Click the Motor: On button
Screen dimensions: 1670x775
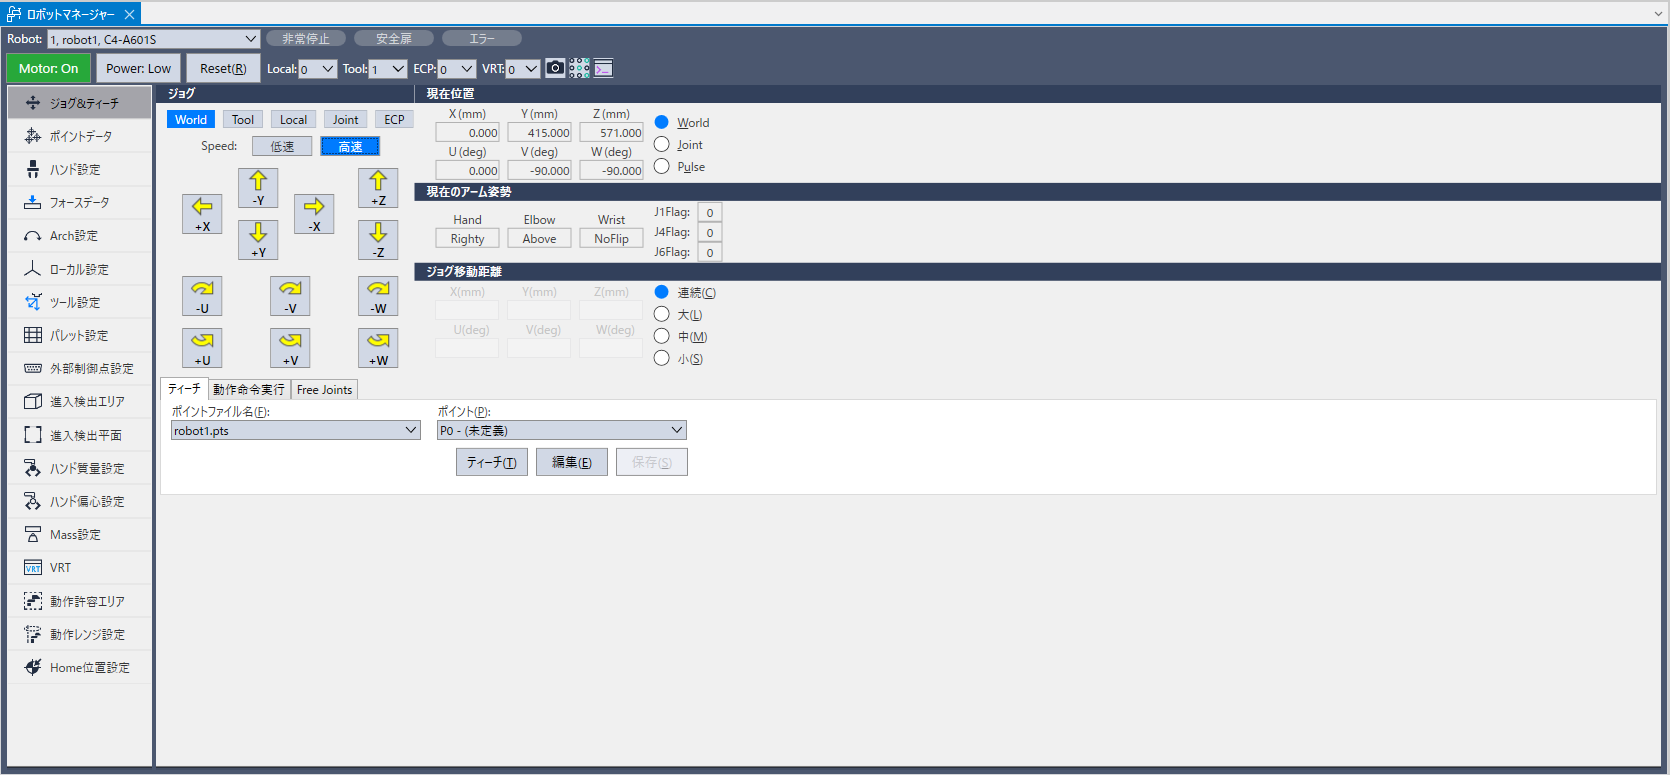point(48,69)
